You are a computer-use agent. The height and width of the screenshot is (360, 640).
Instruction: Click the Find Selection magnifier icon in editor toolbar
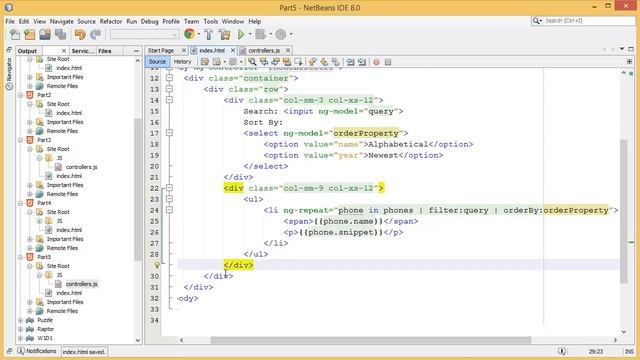point(252,62)
